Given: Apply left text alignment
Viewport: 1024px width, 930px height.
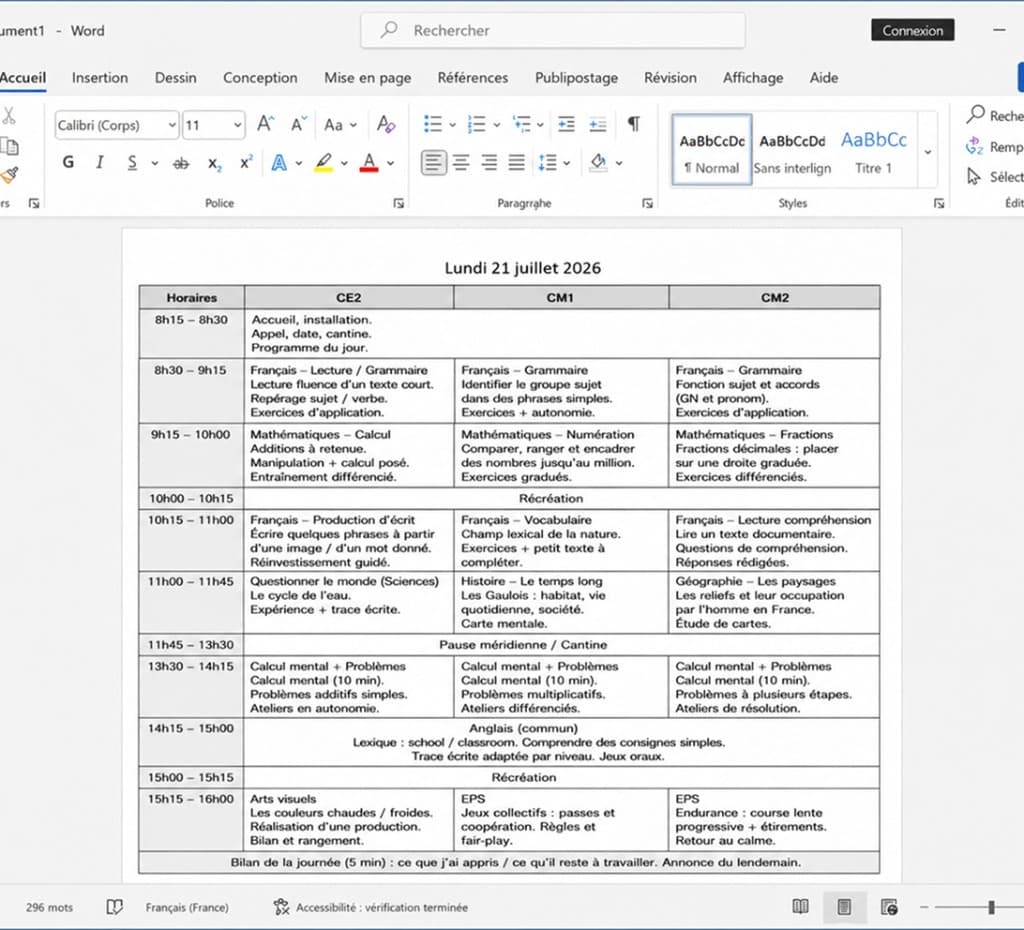Looking at the screenshot, I should coord(434,162).
